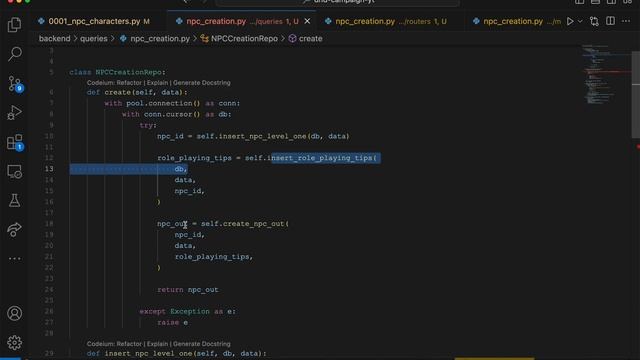Switch to 0001_npc_characters.py tab

[94, 21]
